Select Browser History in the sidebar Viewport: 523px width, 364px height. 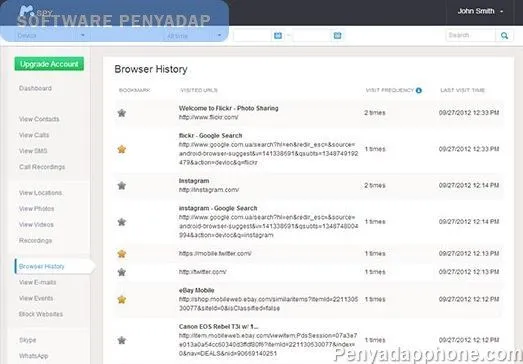coord(42,267)
